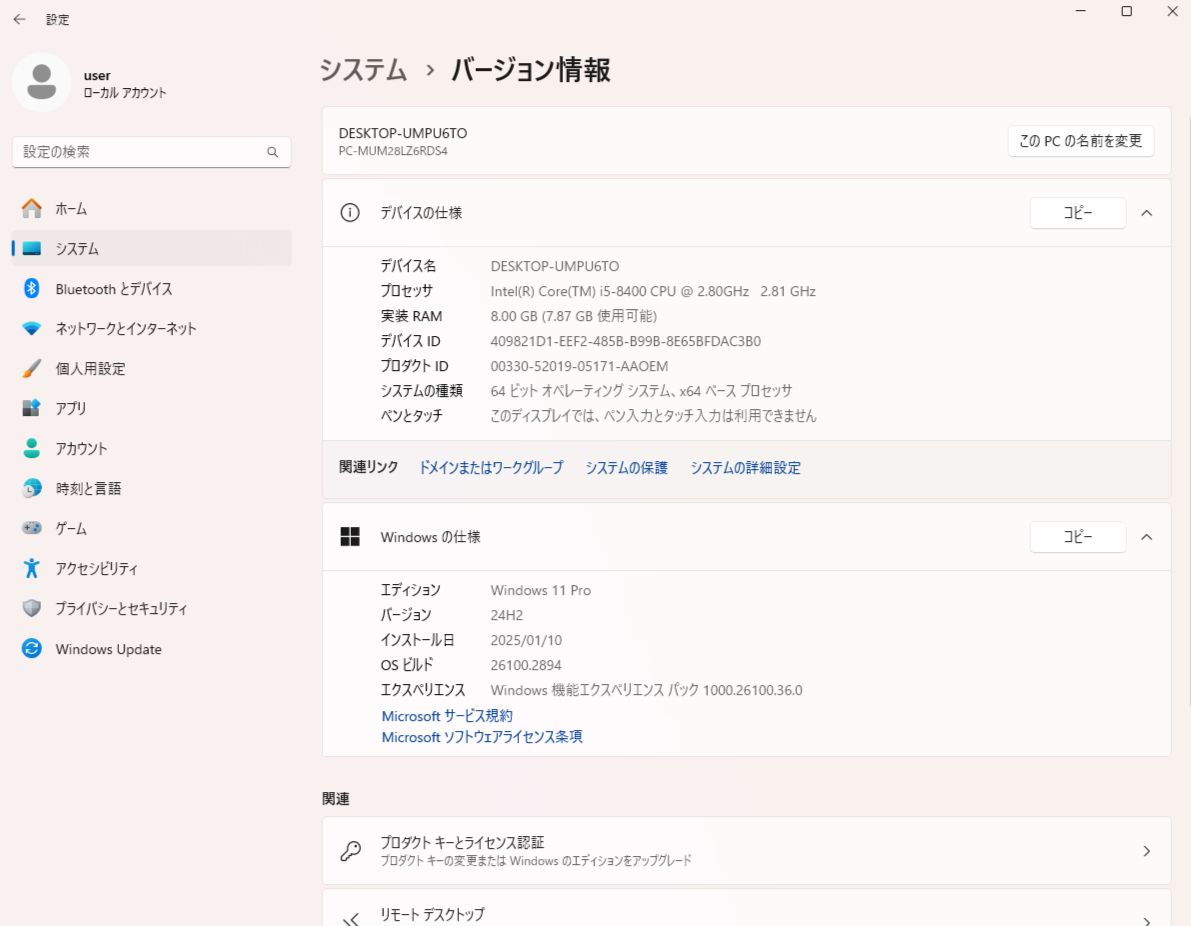Click the この PC の名前を変更 button
This screenshot has height=926, width=1191.
(x=1081, y=141)
